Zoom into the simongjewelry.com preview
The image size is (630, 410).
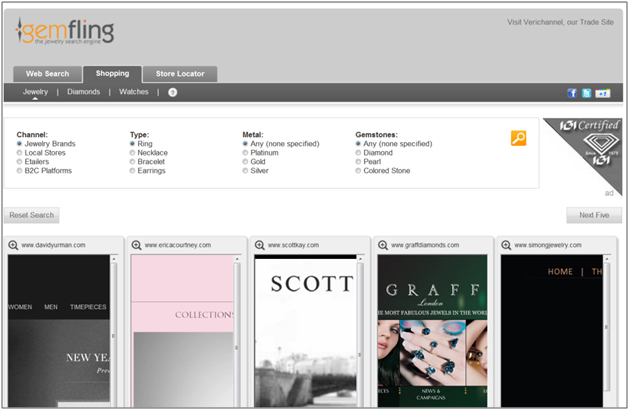pyautogui.click(x=506, y=245)
